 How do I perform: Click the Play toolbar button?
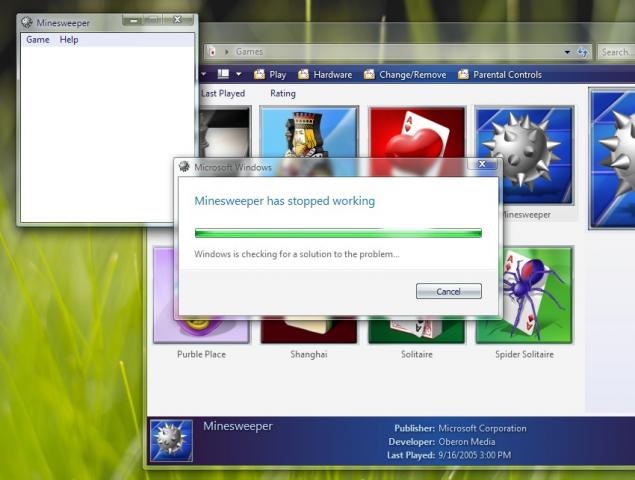coord(270,75)
